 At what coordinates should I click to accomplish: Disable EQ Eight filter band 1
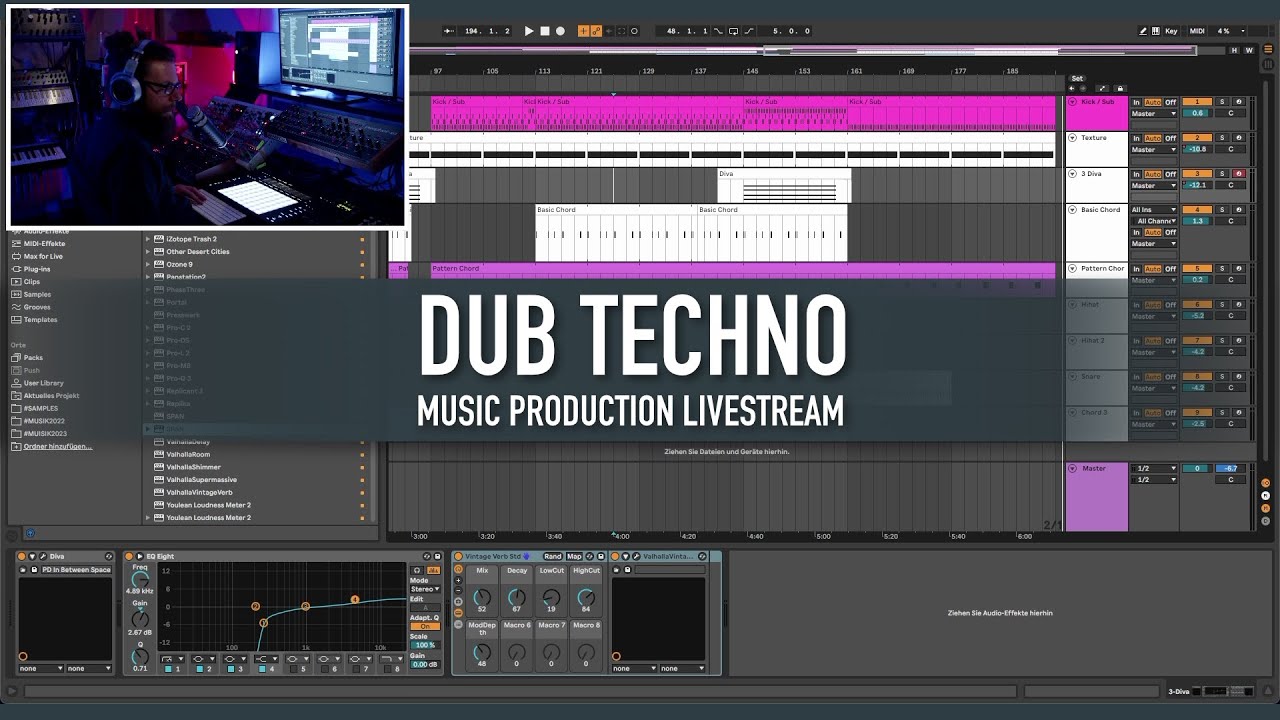tap(166, 668)
